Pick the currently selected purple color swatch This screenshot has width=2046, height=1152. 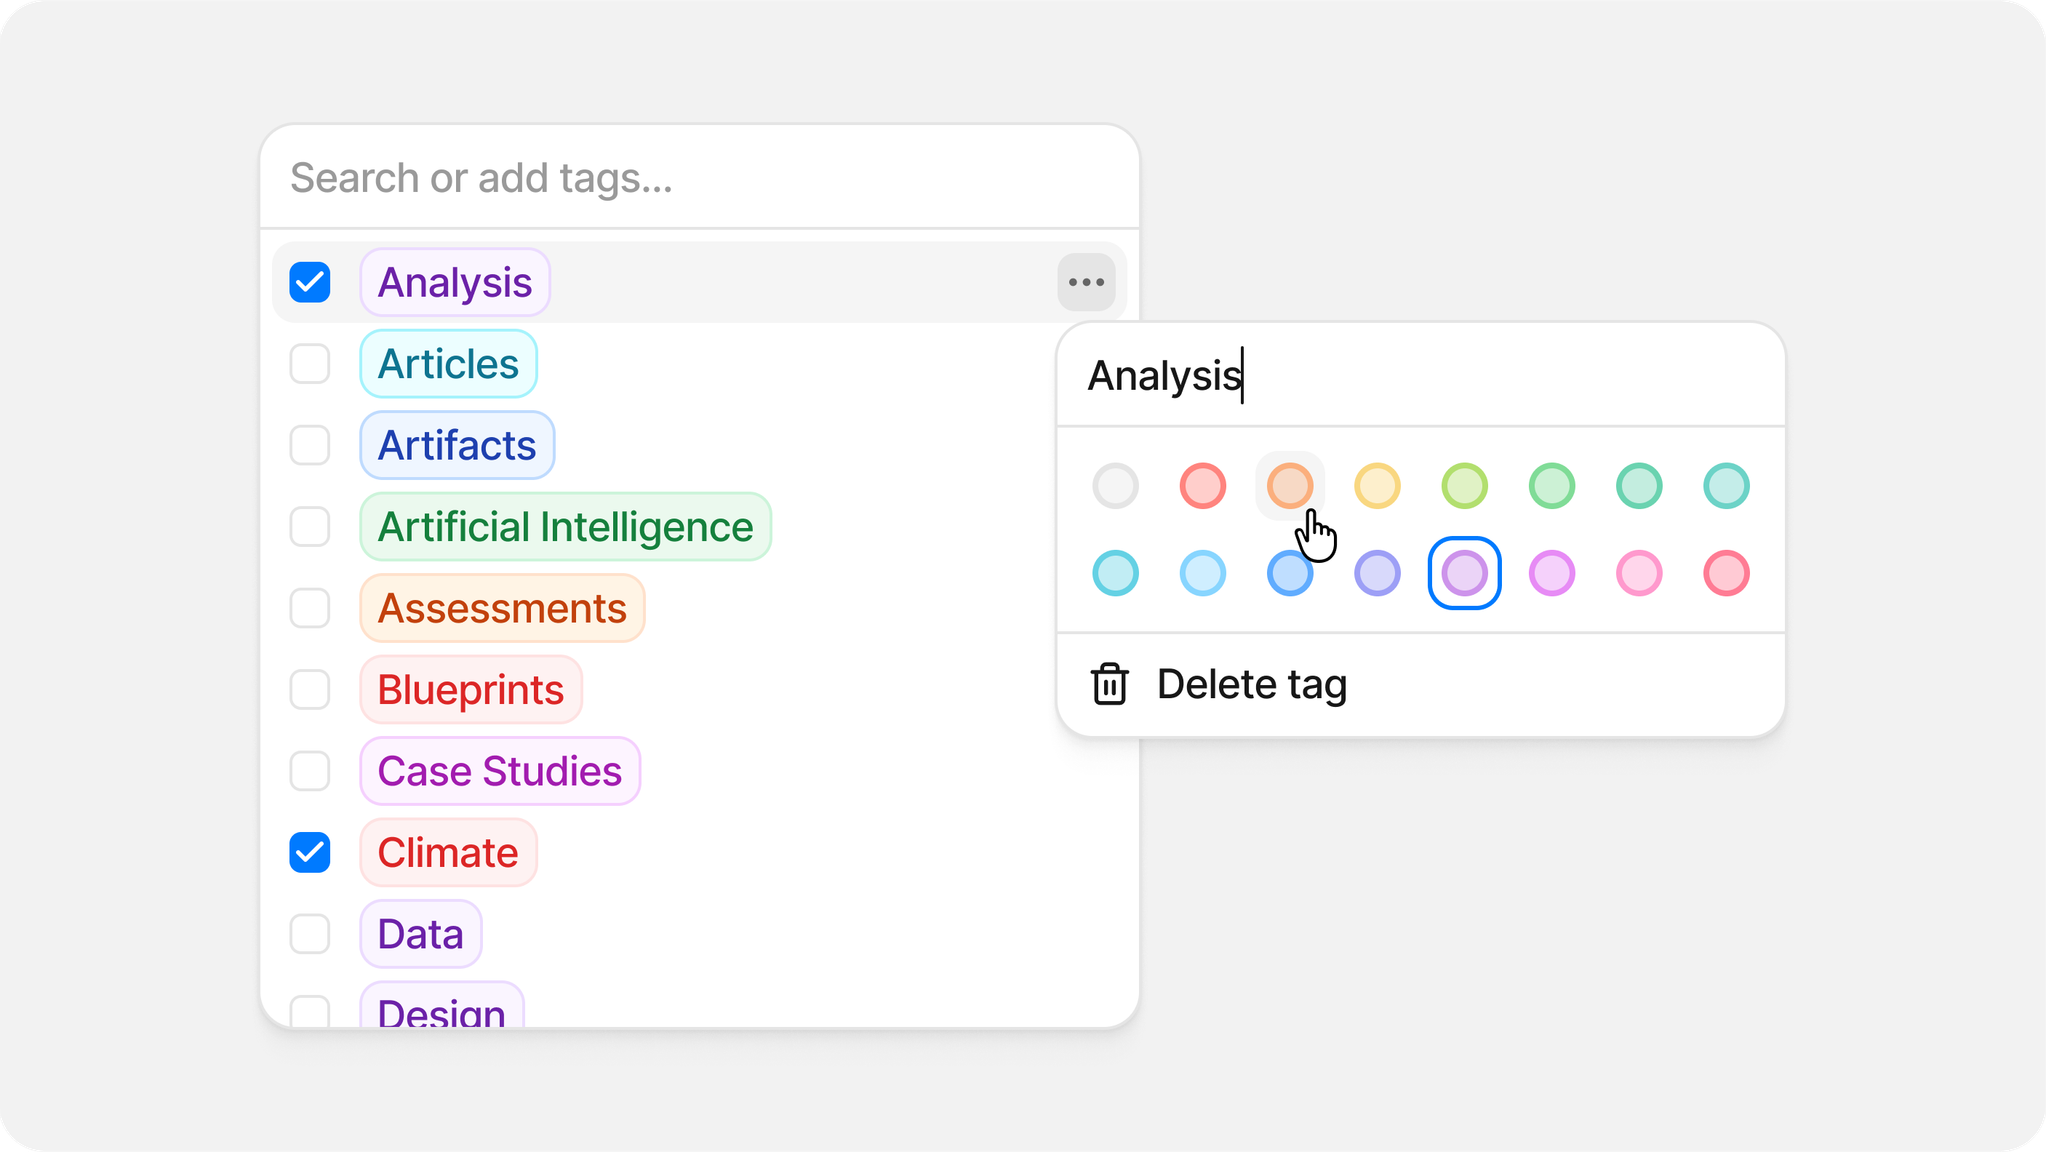[x=1465, y=572]
